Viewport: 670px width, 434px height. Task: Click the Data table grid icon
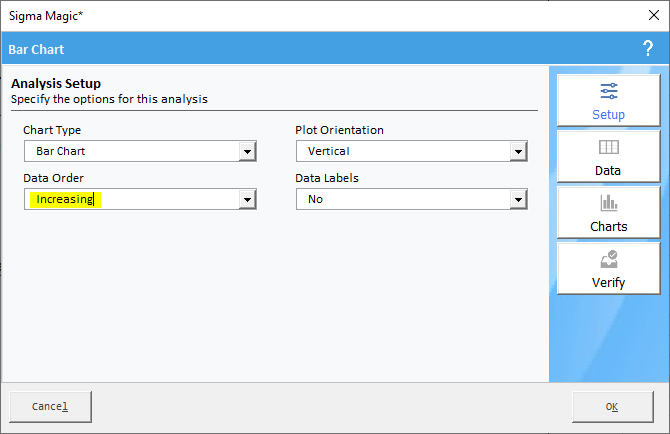coord(608,147)
